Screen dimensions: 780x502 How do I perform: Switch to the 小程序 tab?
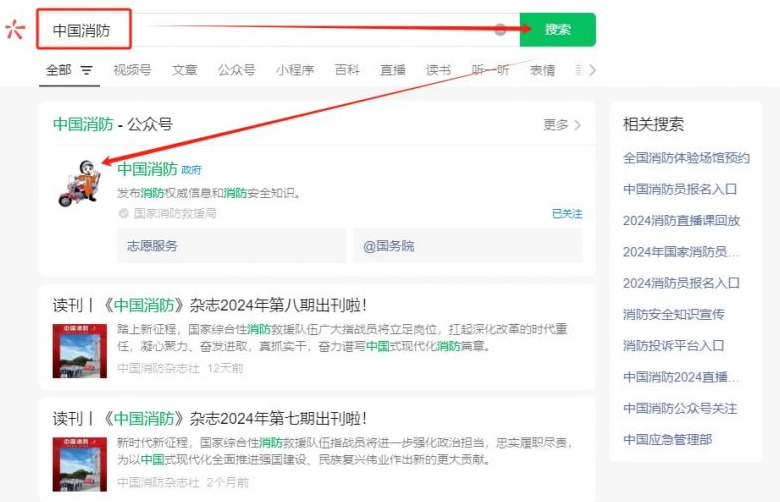point(295,70)
